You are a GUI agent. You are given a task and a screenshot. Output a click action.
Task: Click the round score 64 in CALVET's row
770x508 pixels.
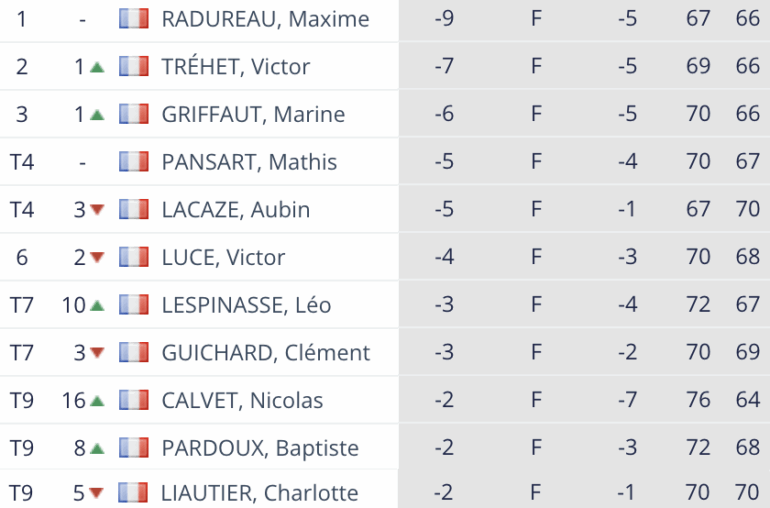pos(747,401)
